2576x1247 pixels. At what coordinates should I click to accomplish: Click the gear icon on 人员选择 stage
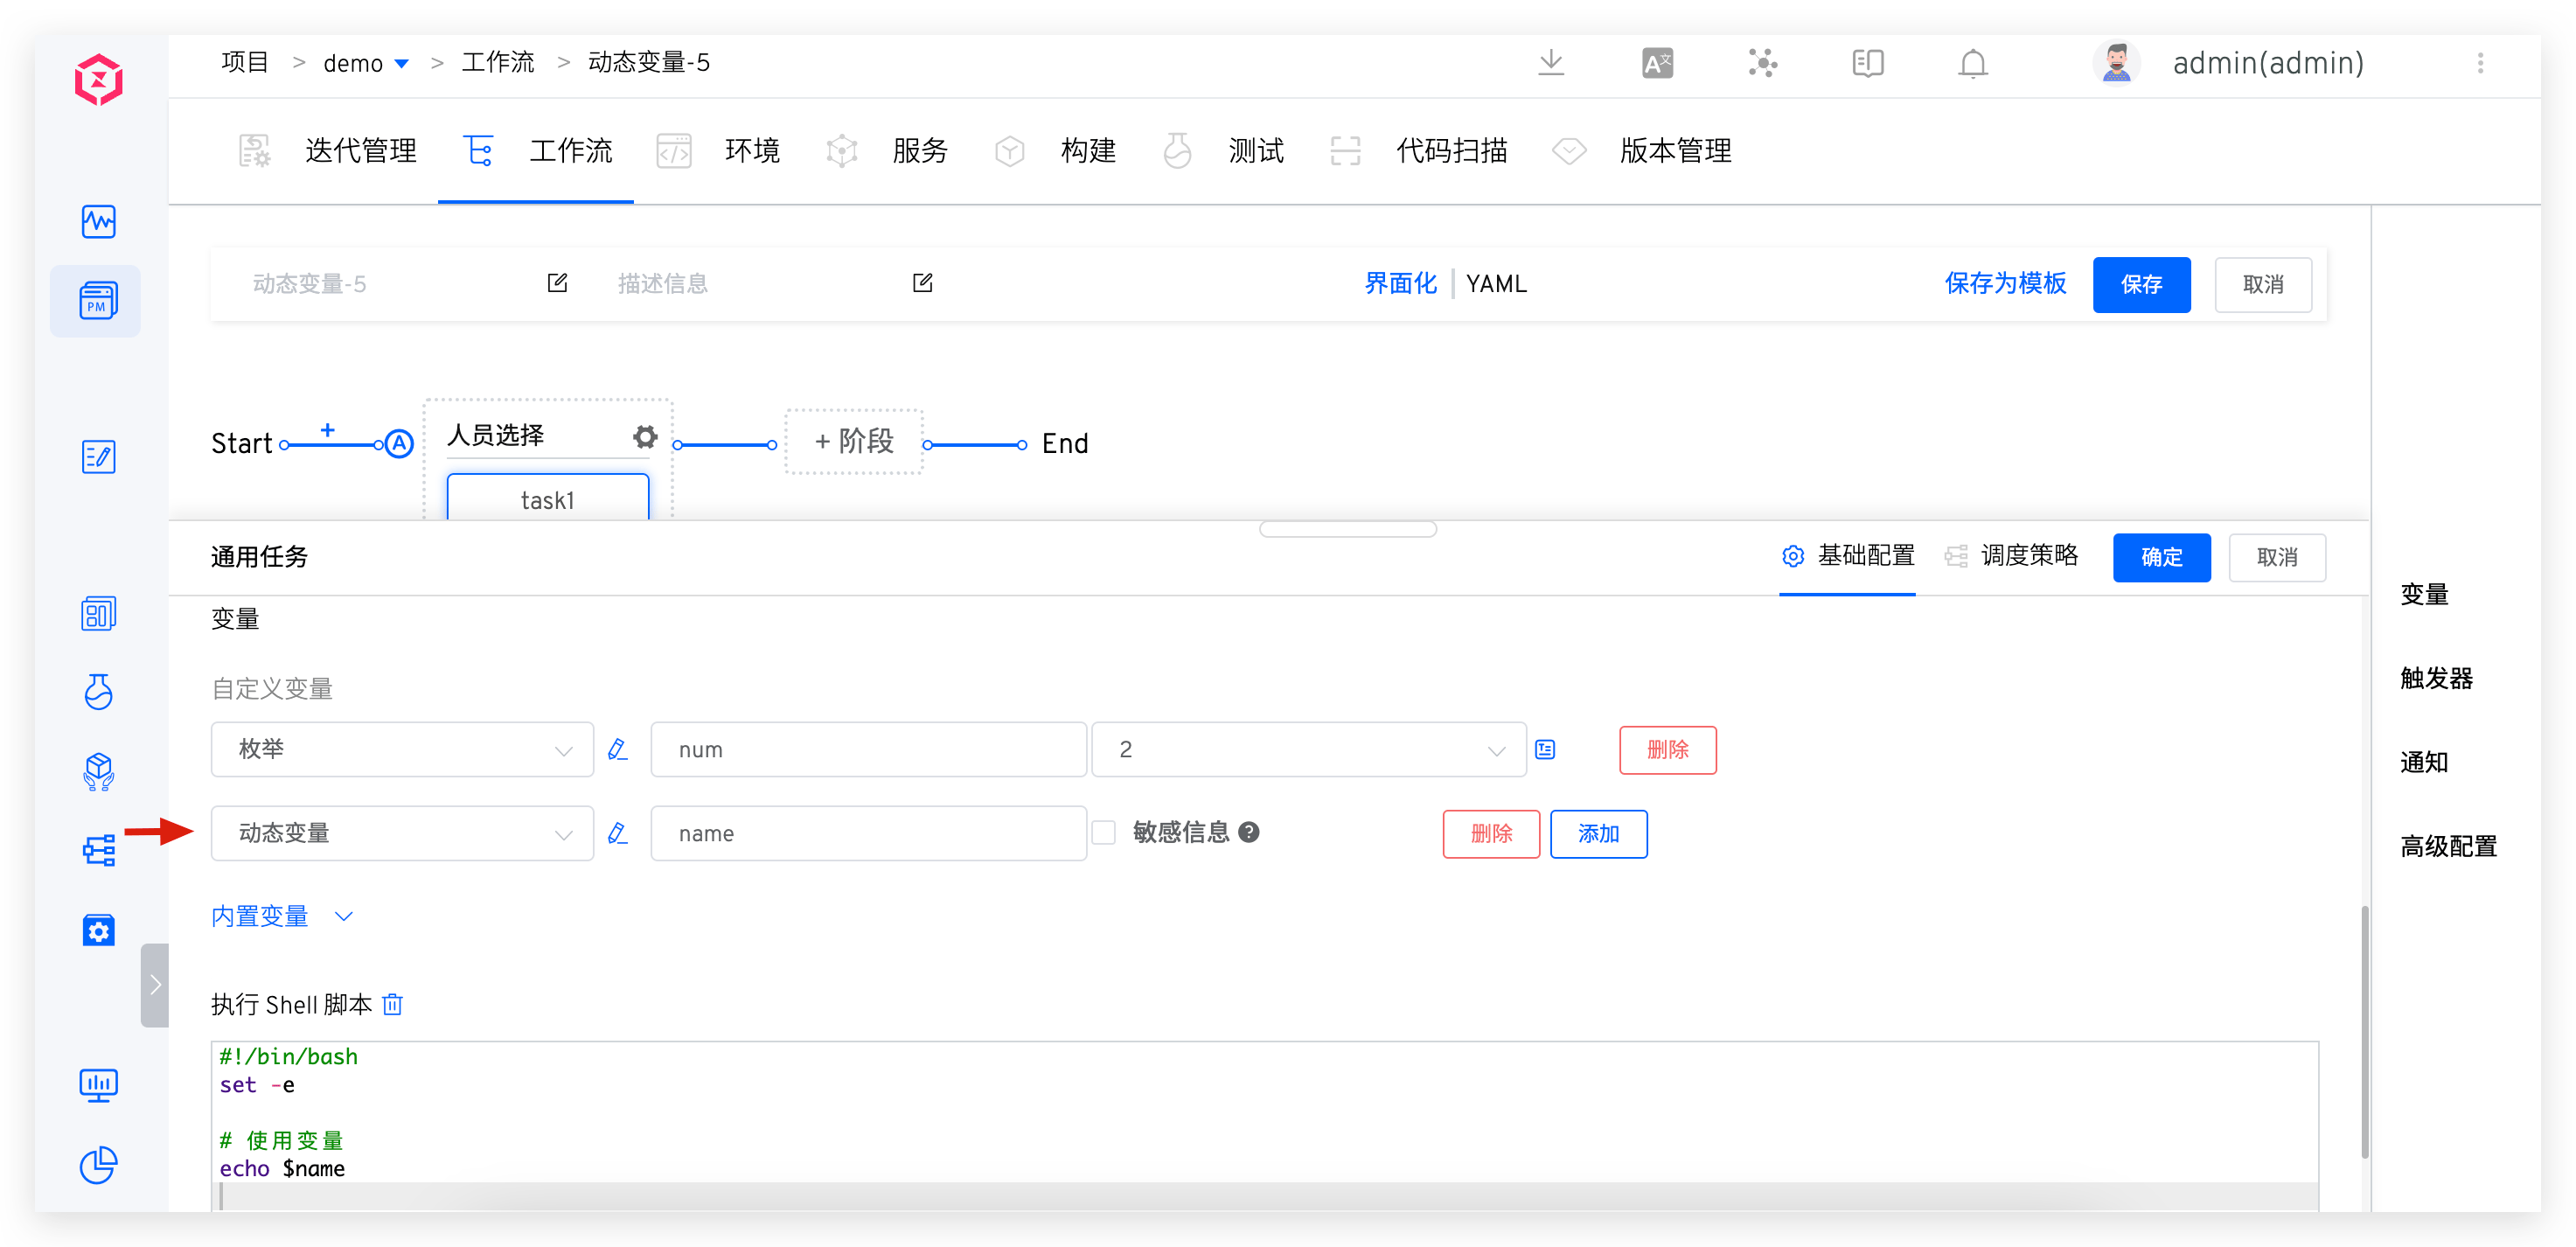pyautogui.click(x=645, y=436)
